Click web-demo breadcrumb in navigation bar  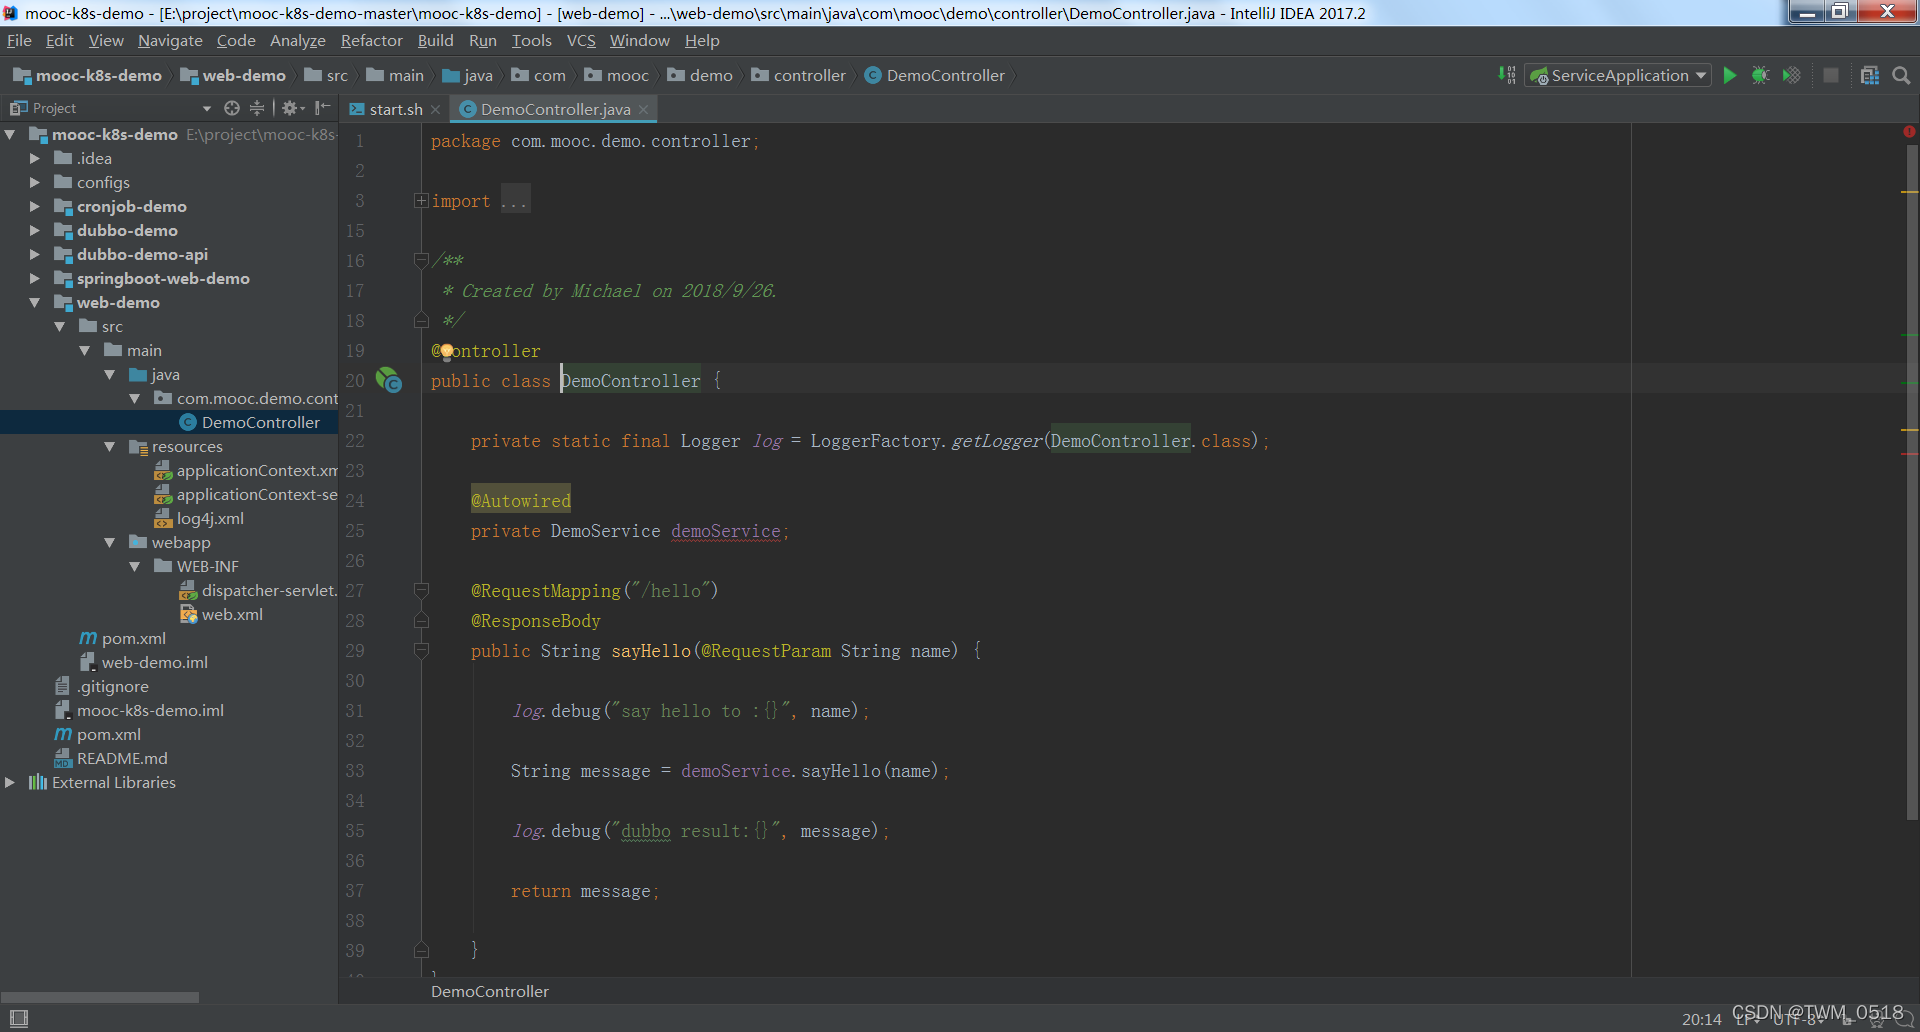point(234,75)
